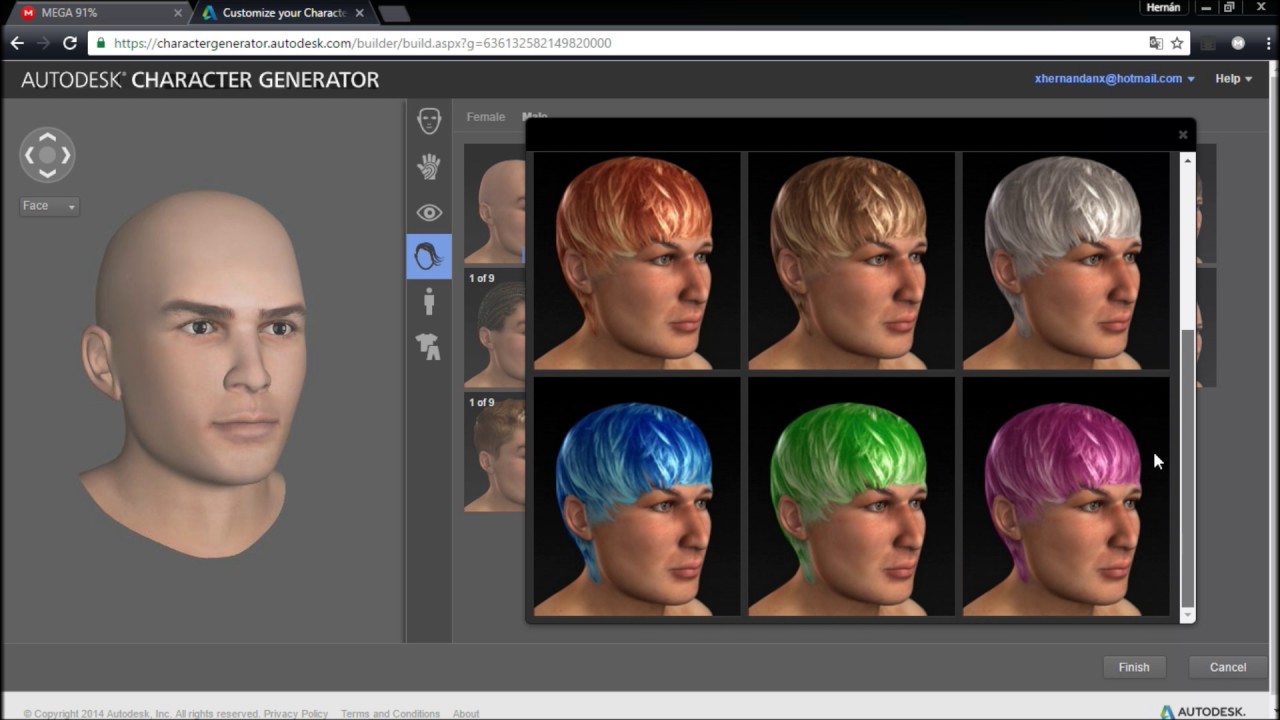Viewport: 1280px width, 720px height.
Task: Go back in browser history
Action: [17, 43]
